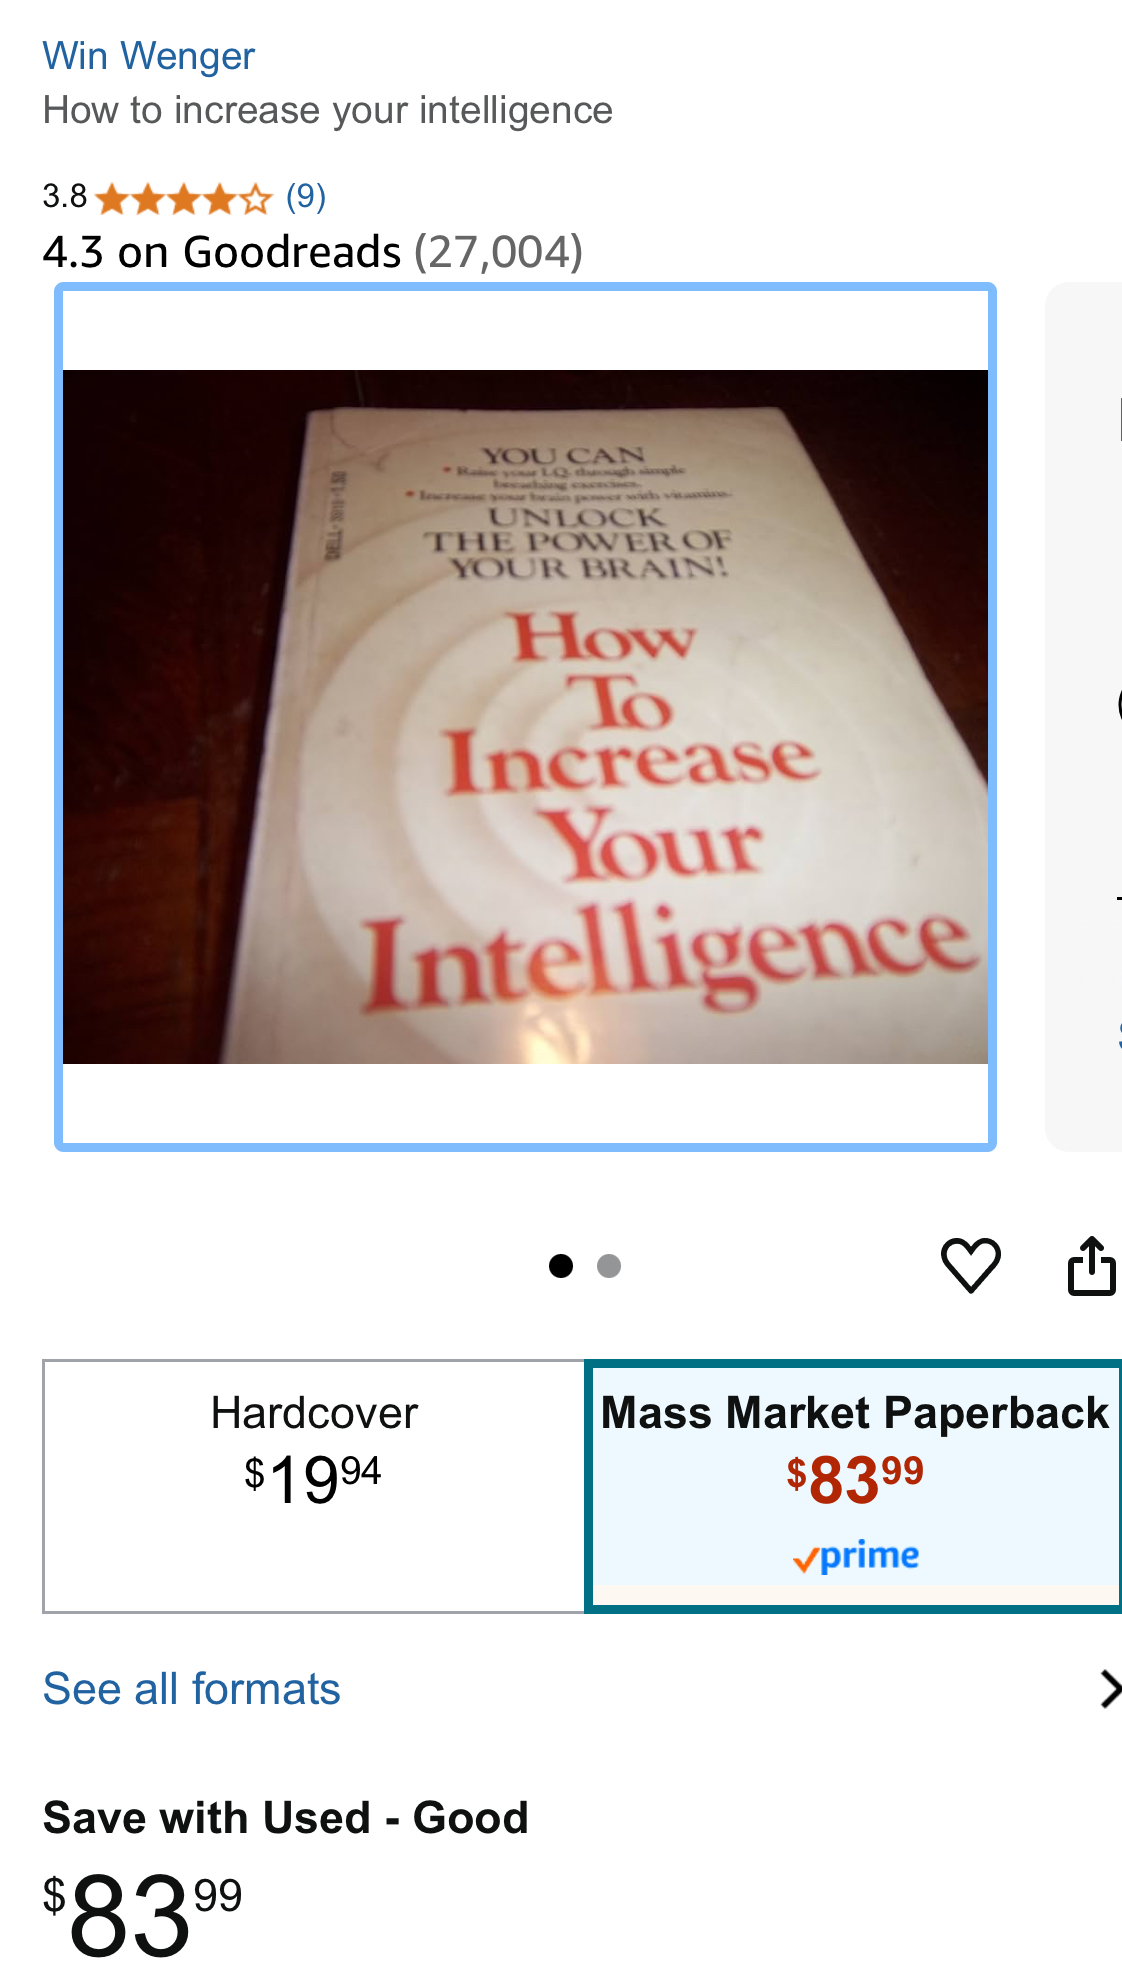The width and height of the screenshot is (1122, 1972).
Task: Select the Mass Market Paperback format
Action: 854,1486
